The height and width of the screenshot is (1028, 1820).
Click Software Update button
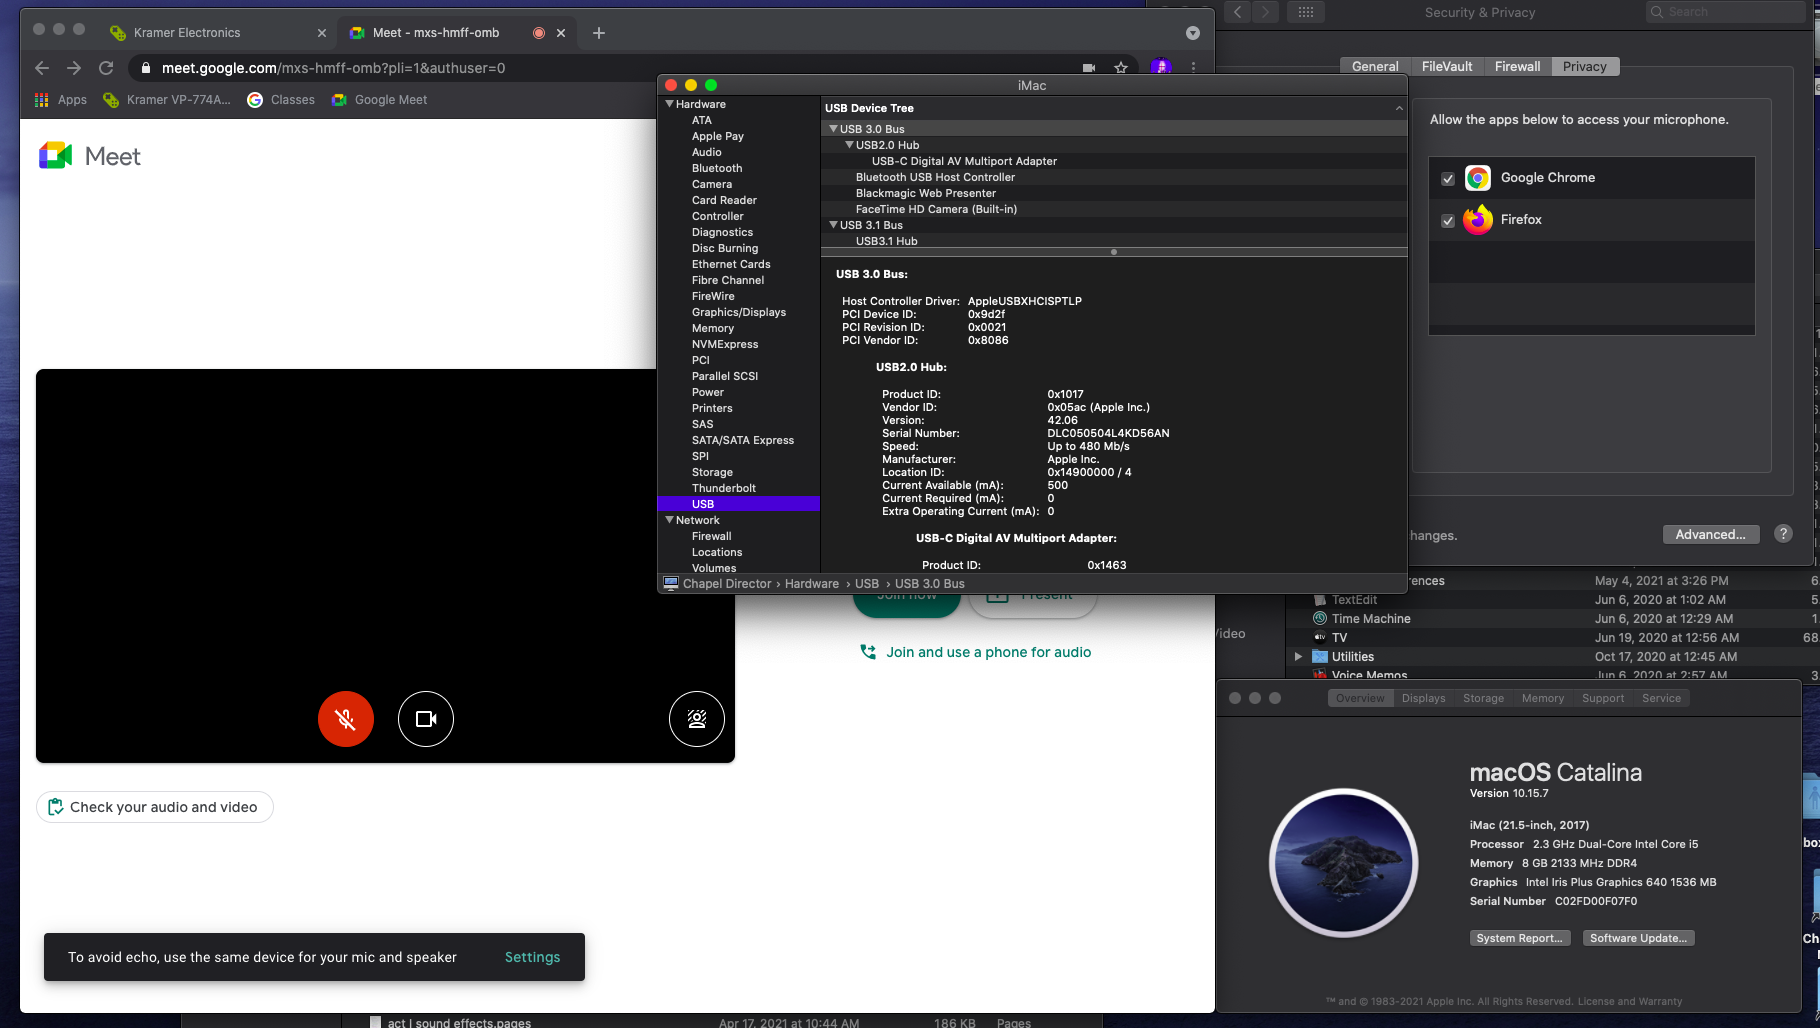tap(1638, 938)
